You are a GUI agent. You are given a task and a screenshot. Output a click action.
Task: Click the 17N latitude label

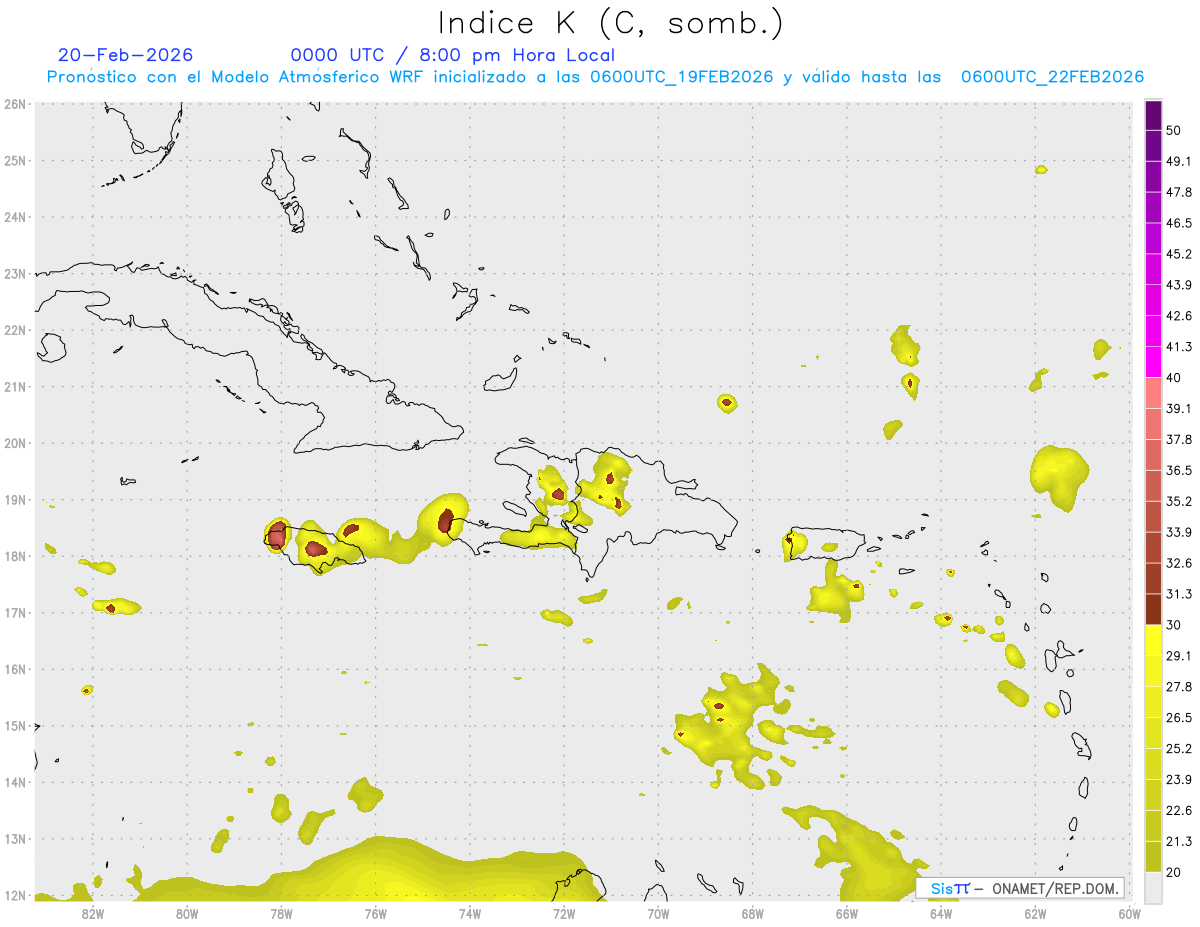pyautogui.click(x=15, y=613)
